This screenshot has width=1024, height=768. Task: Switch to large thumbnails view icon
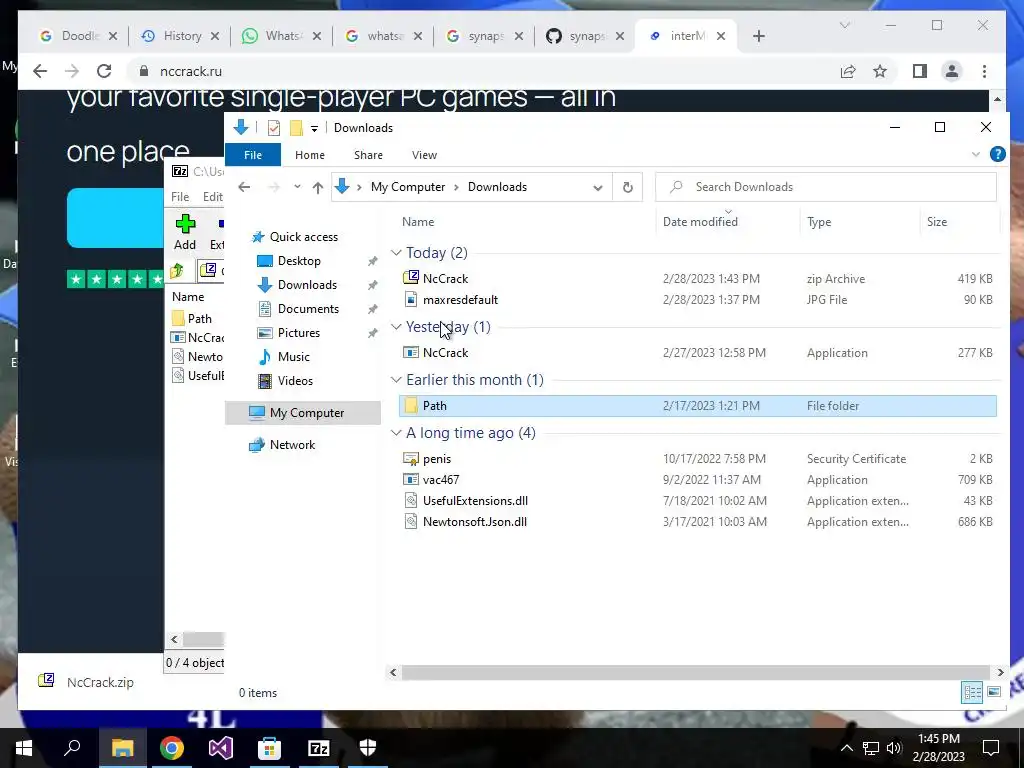coord(994,692)
